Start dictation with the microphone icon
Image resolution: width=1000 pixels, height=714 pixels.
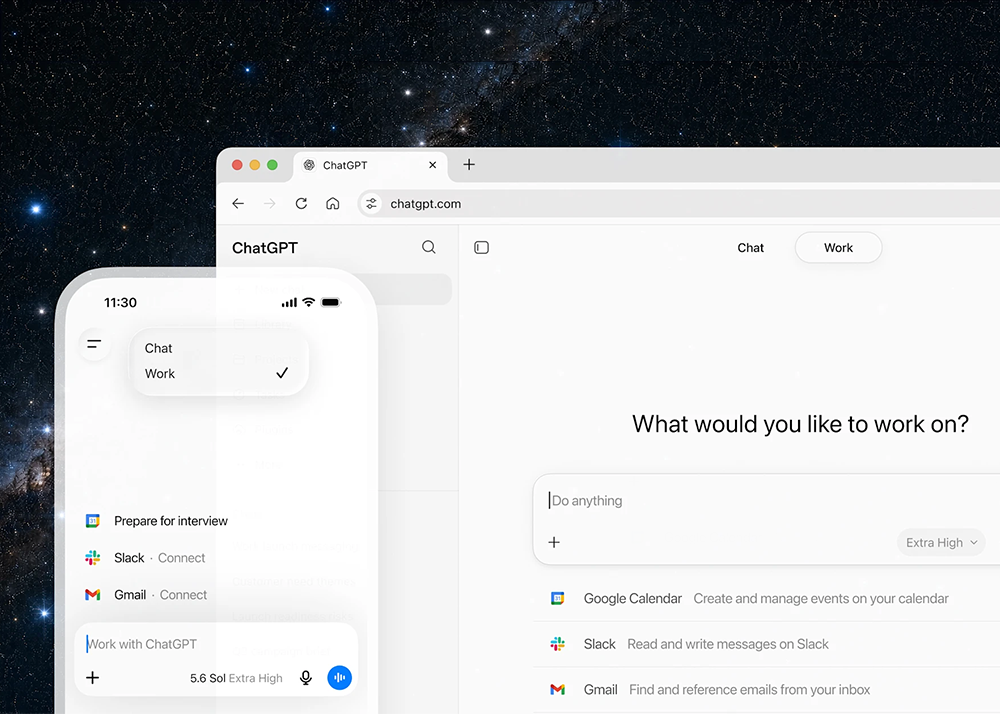pos(306,678)
